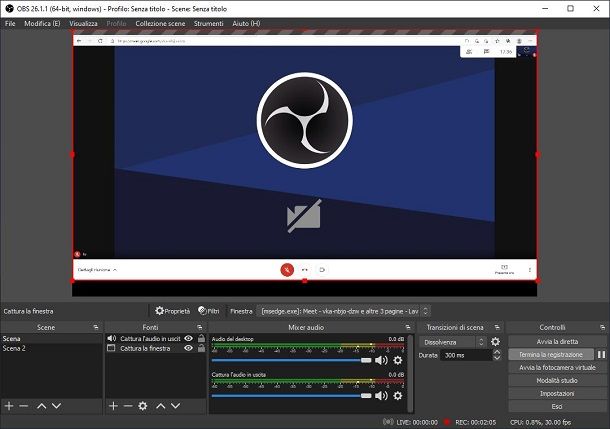Select Scena 2 in the scene list

click(51, 348)
